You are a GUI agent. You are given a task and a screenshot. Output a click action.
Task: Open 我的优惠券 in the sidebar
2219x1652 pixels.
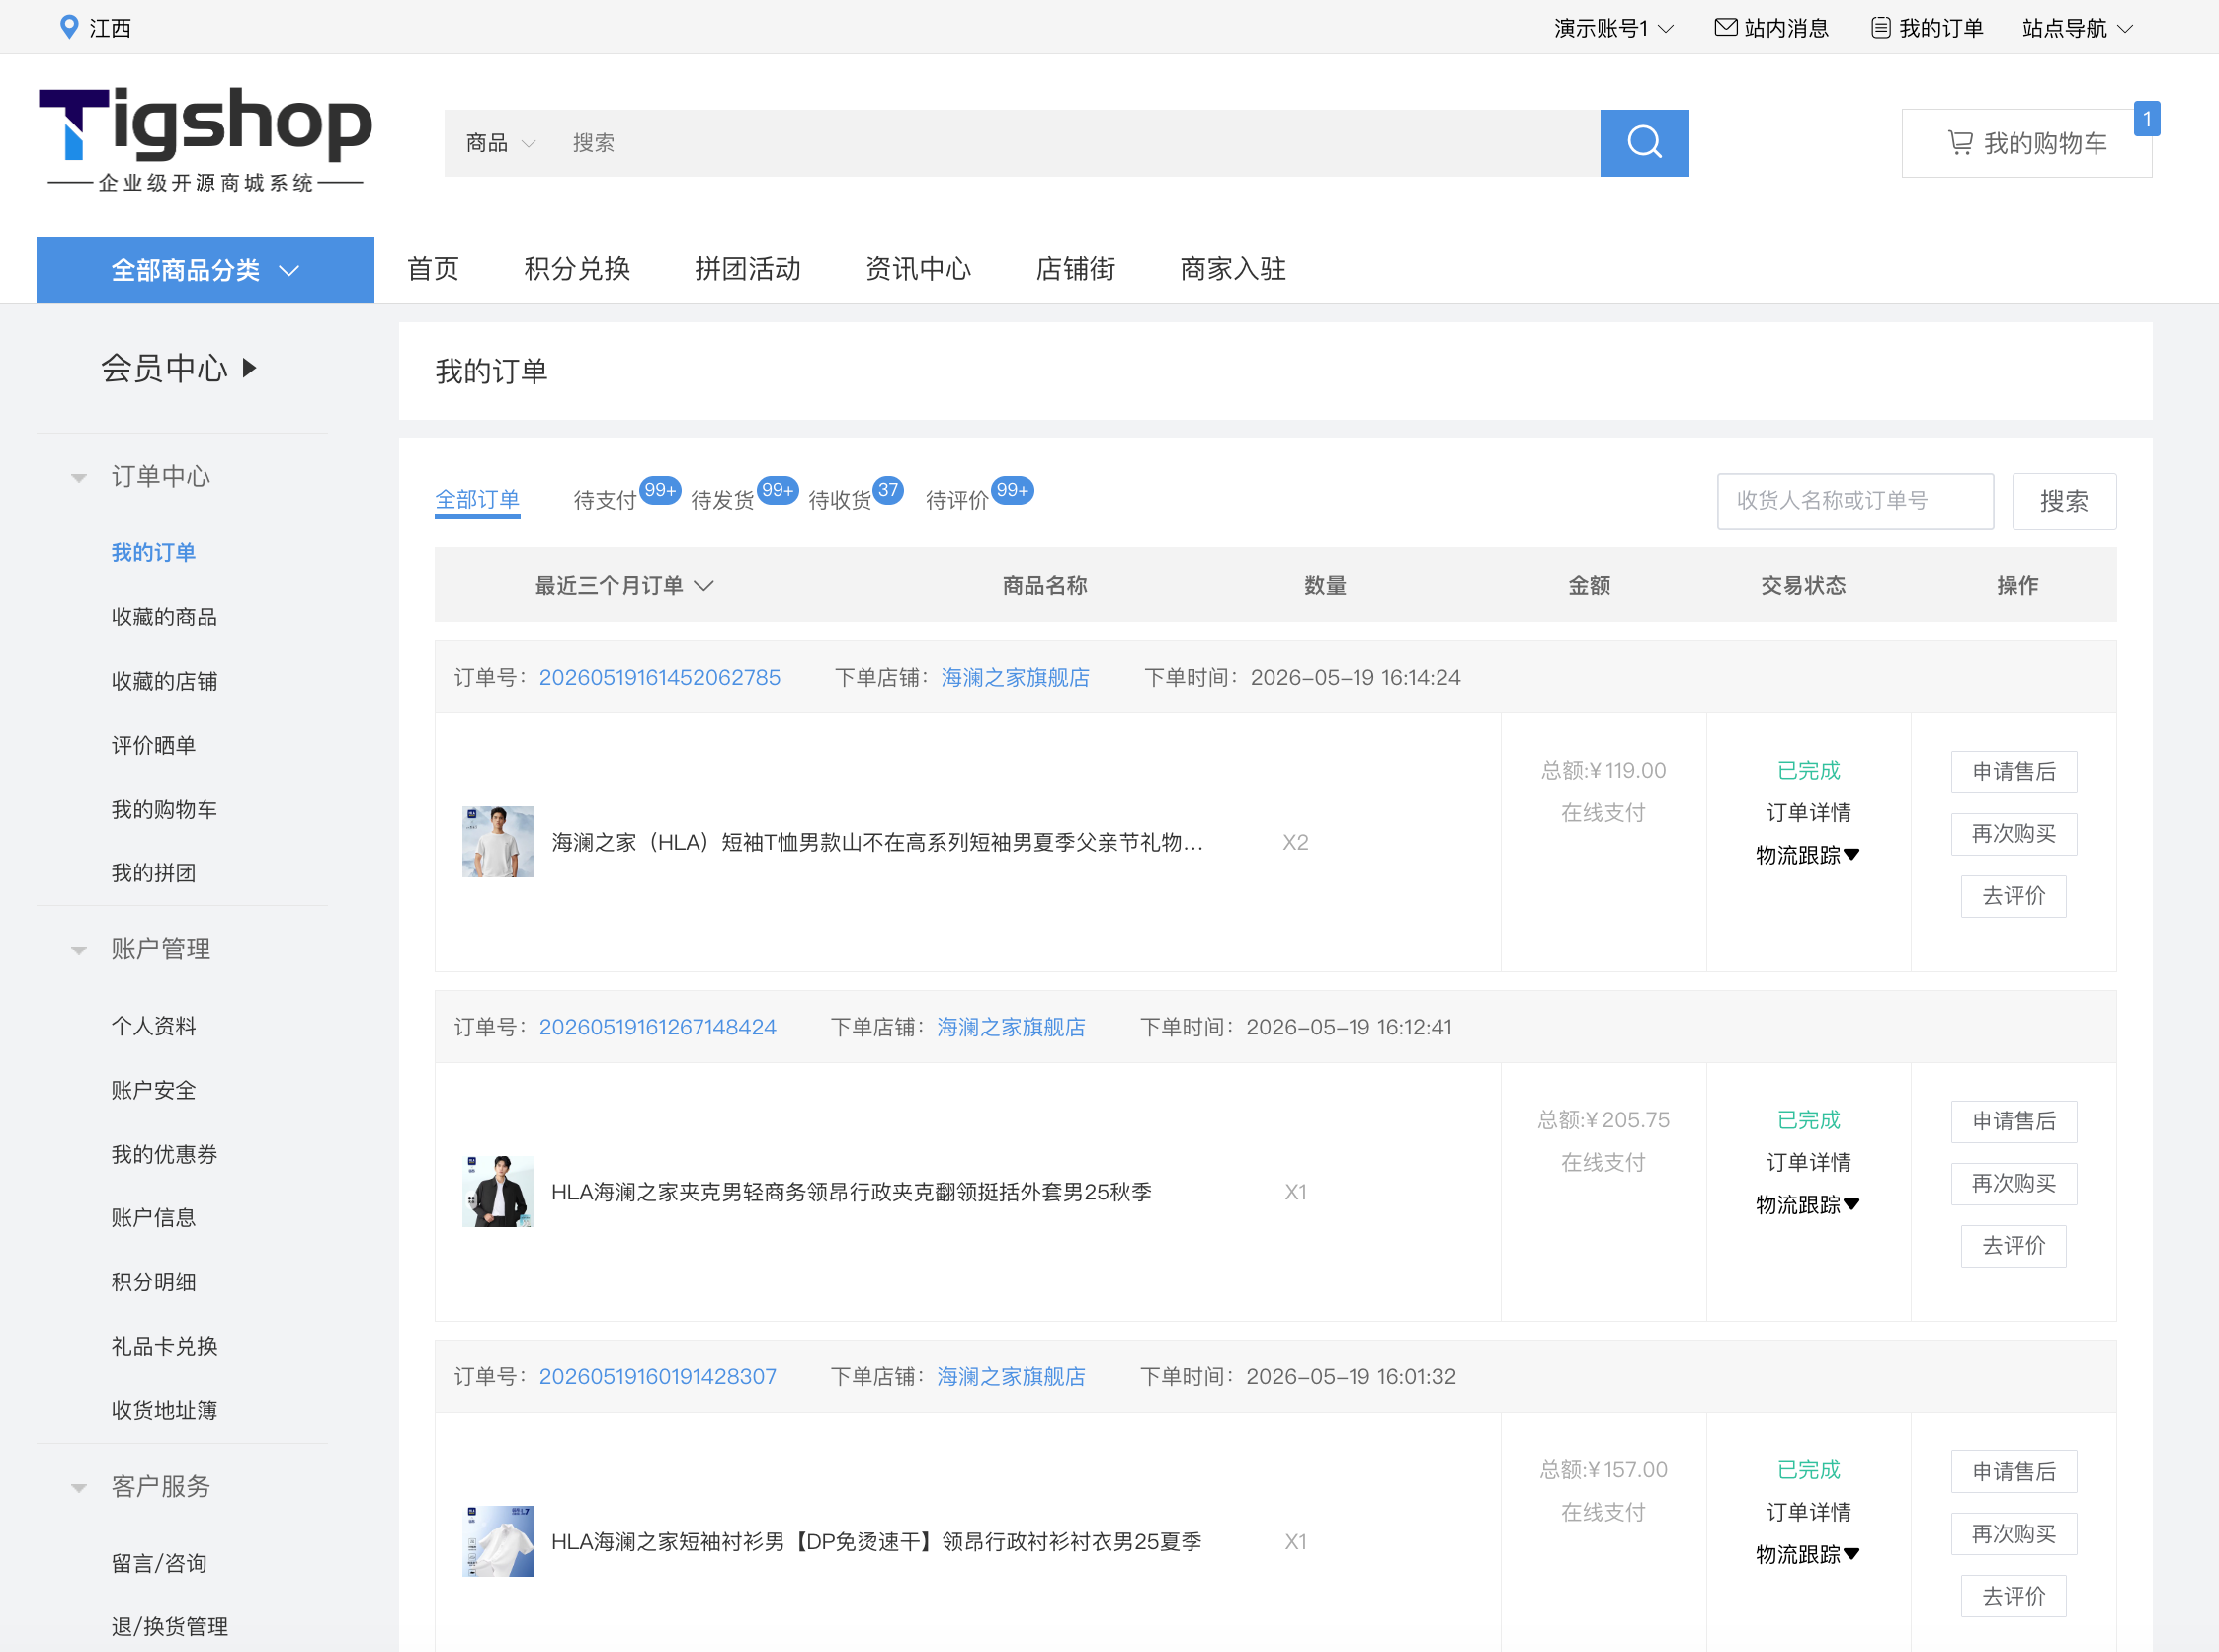(x=164, y=1154)
